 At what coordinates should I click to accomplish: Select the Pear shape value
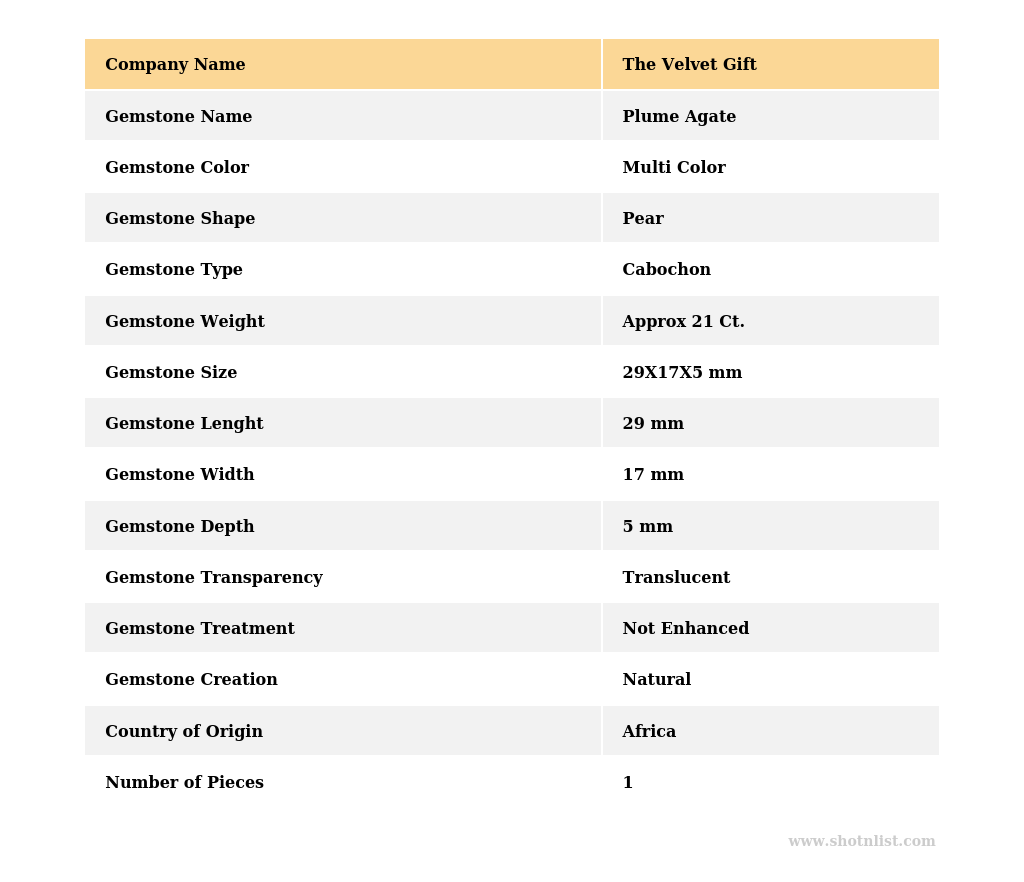tap(643, 219)
